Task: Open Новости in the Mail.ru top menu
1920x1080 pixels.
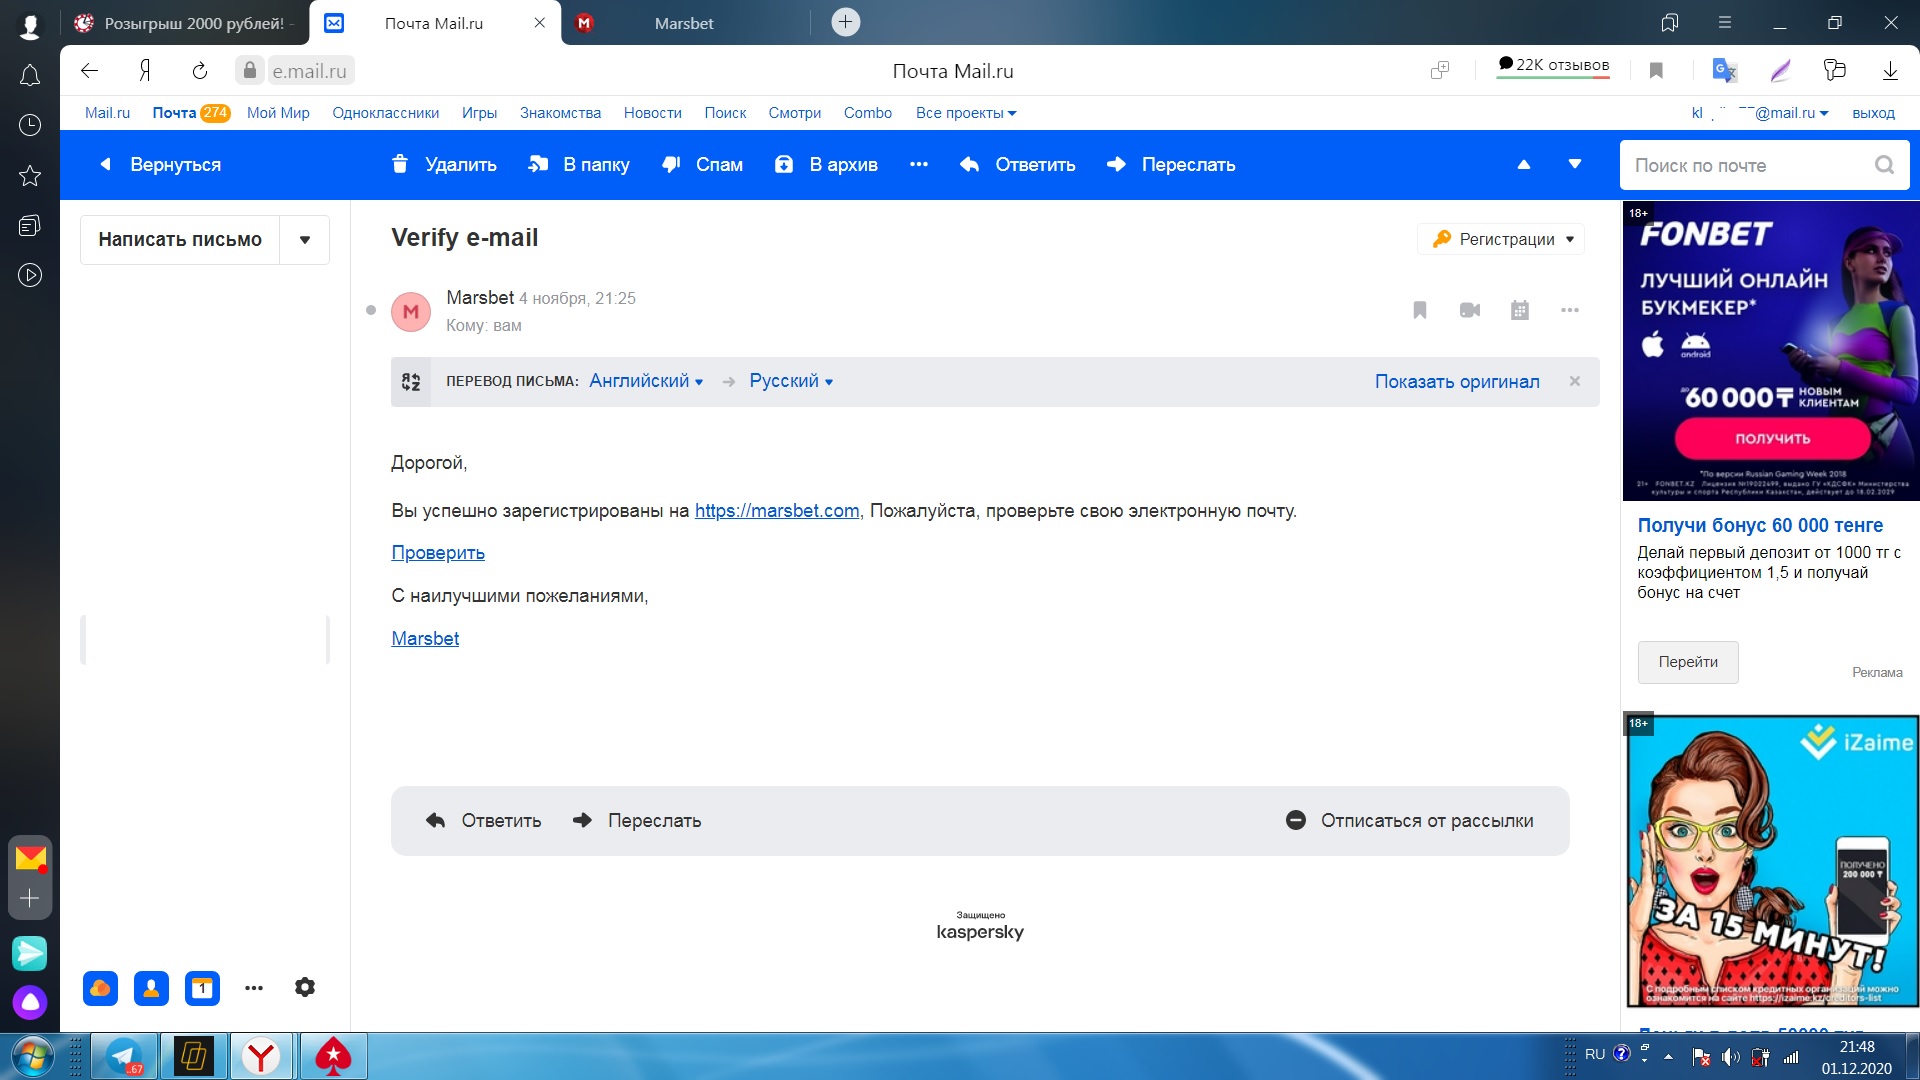Action: (652, 113)
